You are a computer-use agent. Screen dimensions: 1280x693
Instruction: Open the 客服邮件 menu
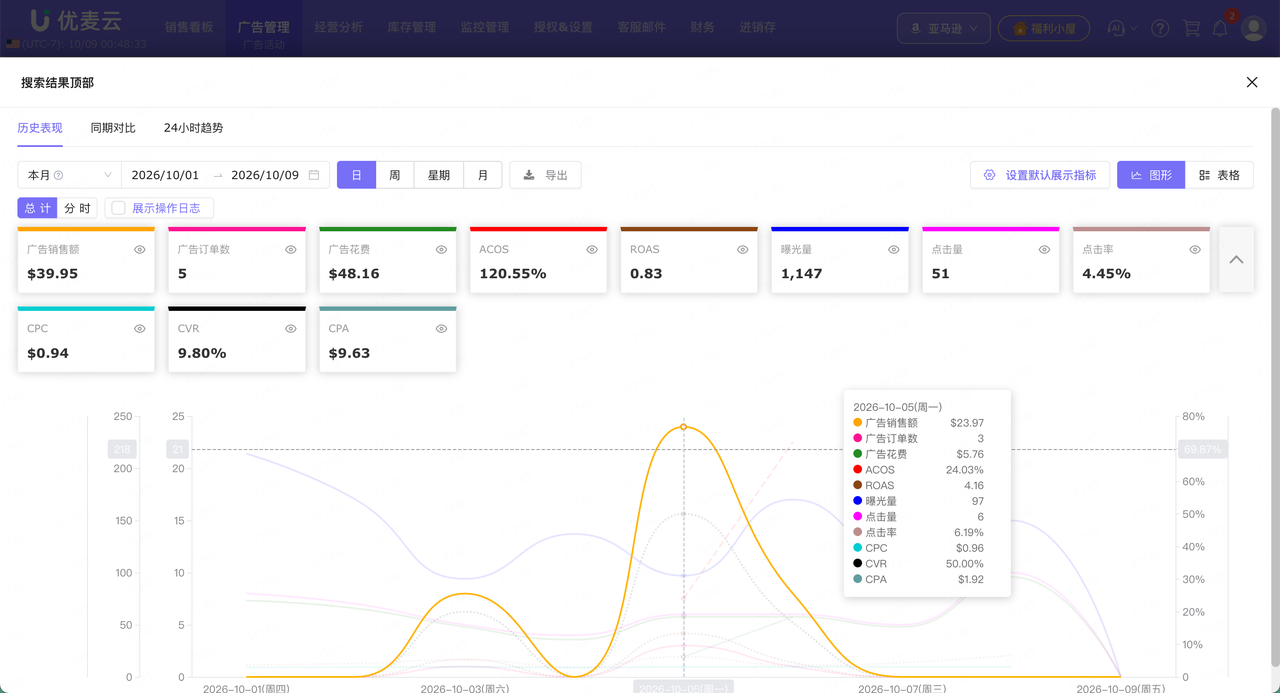tap(642, 28)
